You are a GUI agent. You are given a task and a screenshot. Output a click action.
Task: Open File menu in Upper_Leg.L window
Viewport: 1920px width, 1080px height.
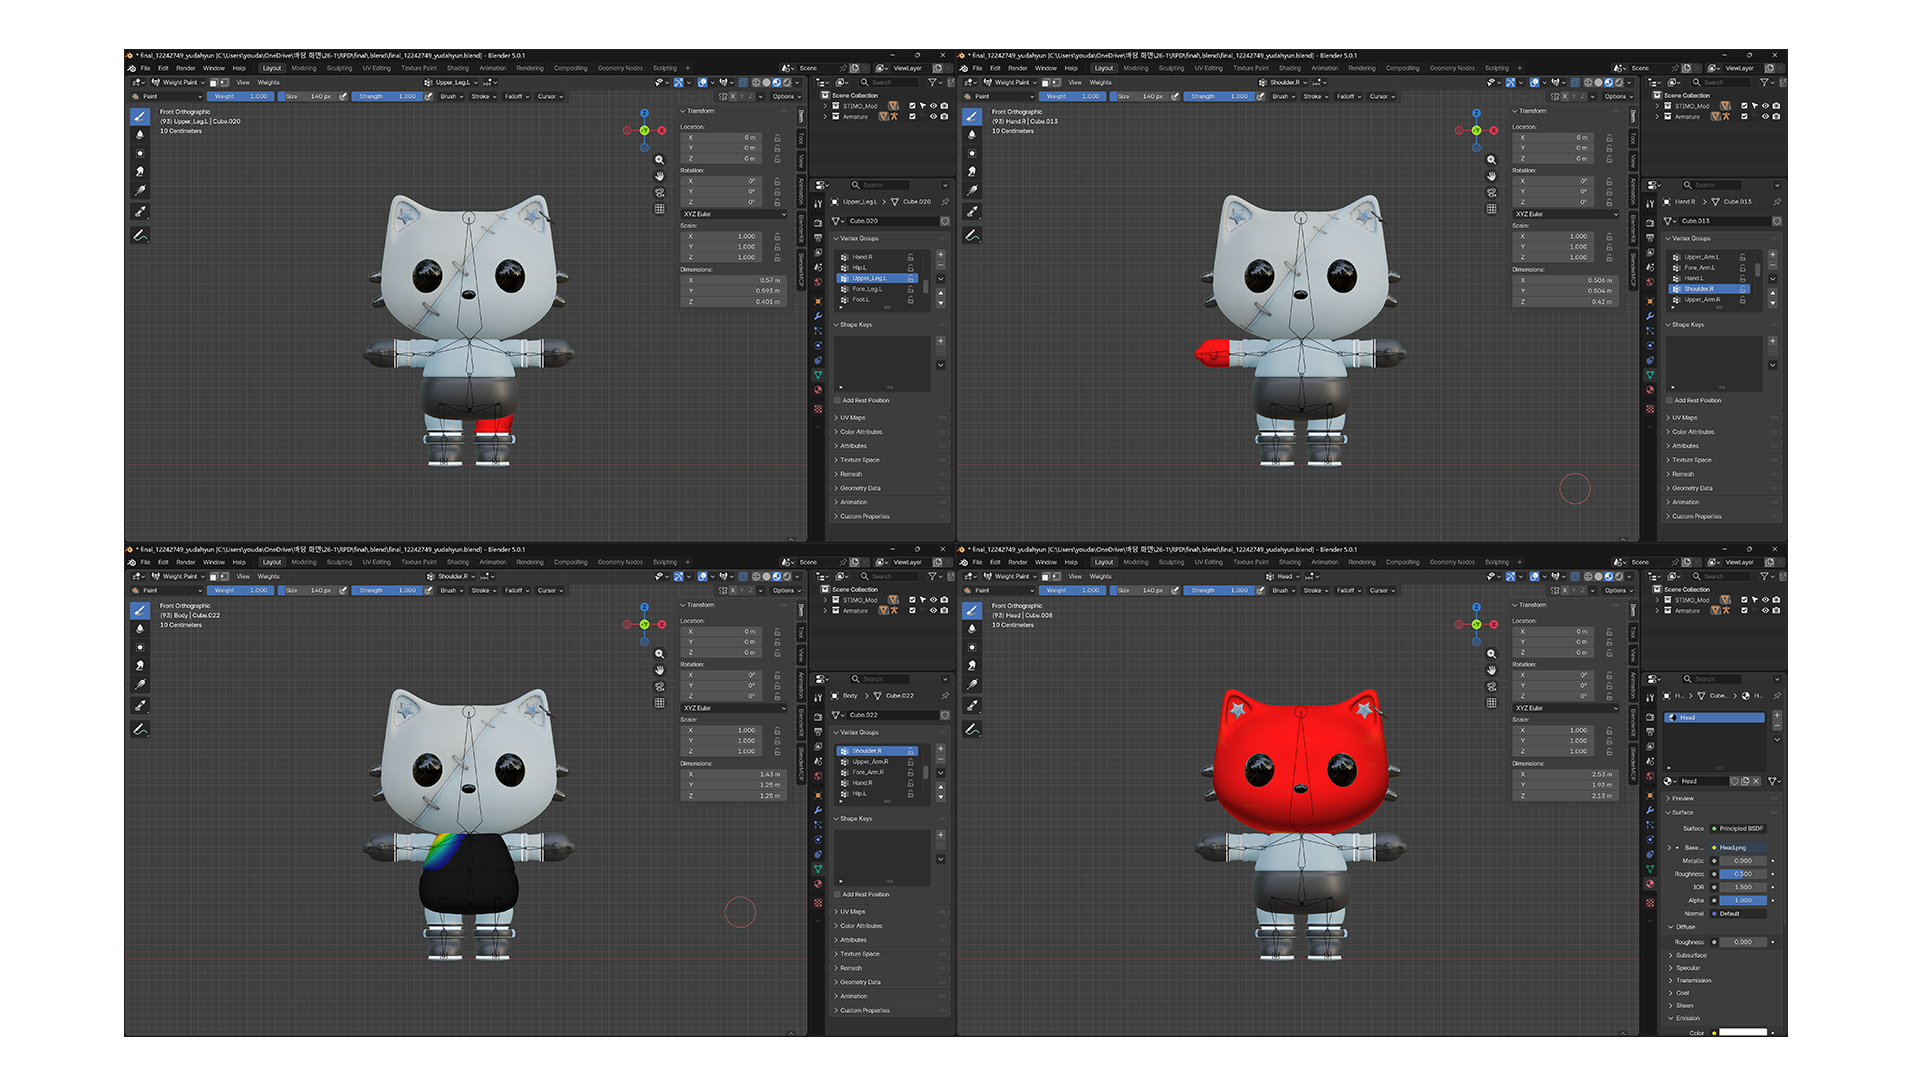tap(145, 68)
